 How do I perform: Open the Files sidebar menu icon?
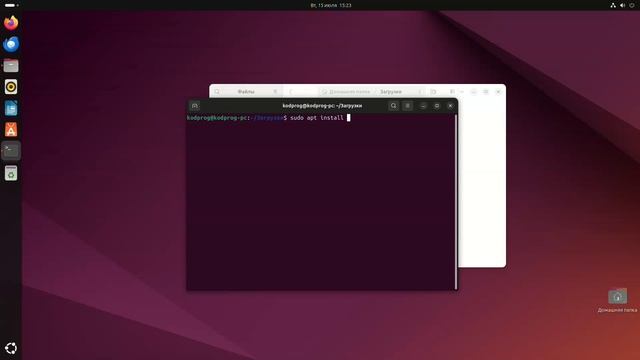[x=275, y=92]
